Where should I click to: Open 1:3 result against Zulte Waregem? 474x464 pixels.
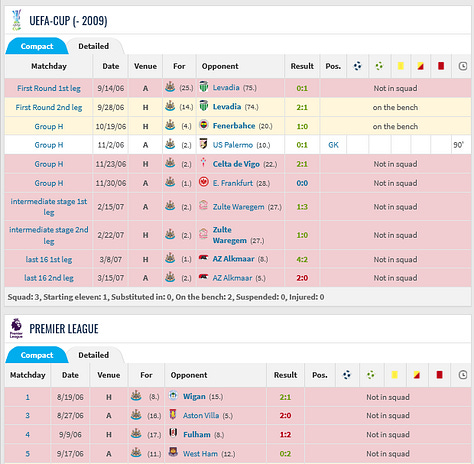click(302, 207)
